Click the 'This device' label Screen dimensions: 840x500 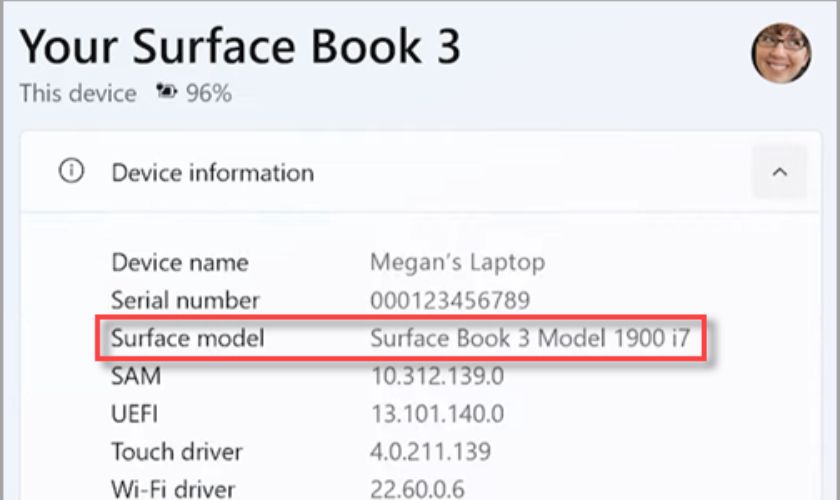click(x=78, y=93)
